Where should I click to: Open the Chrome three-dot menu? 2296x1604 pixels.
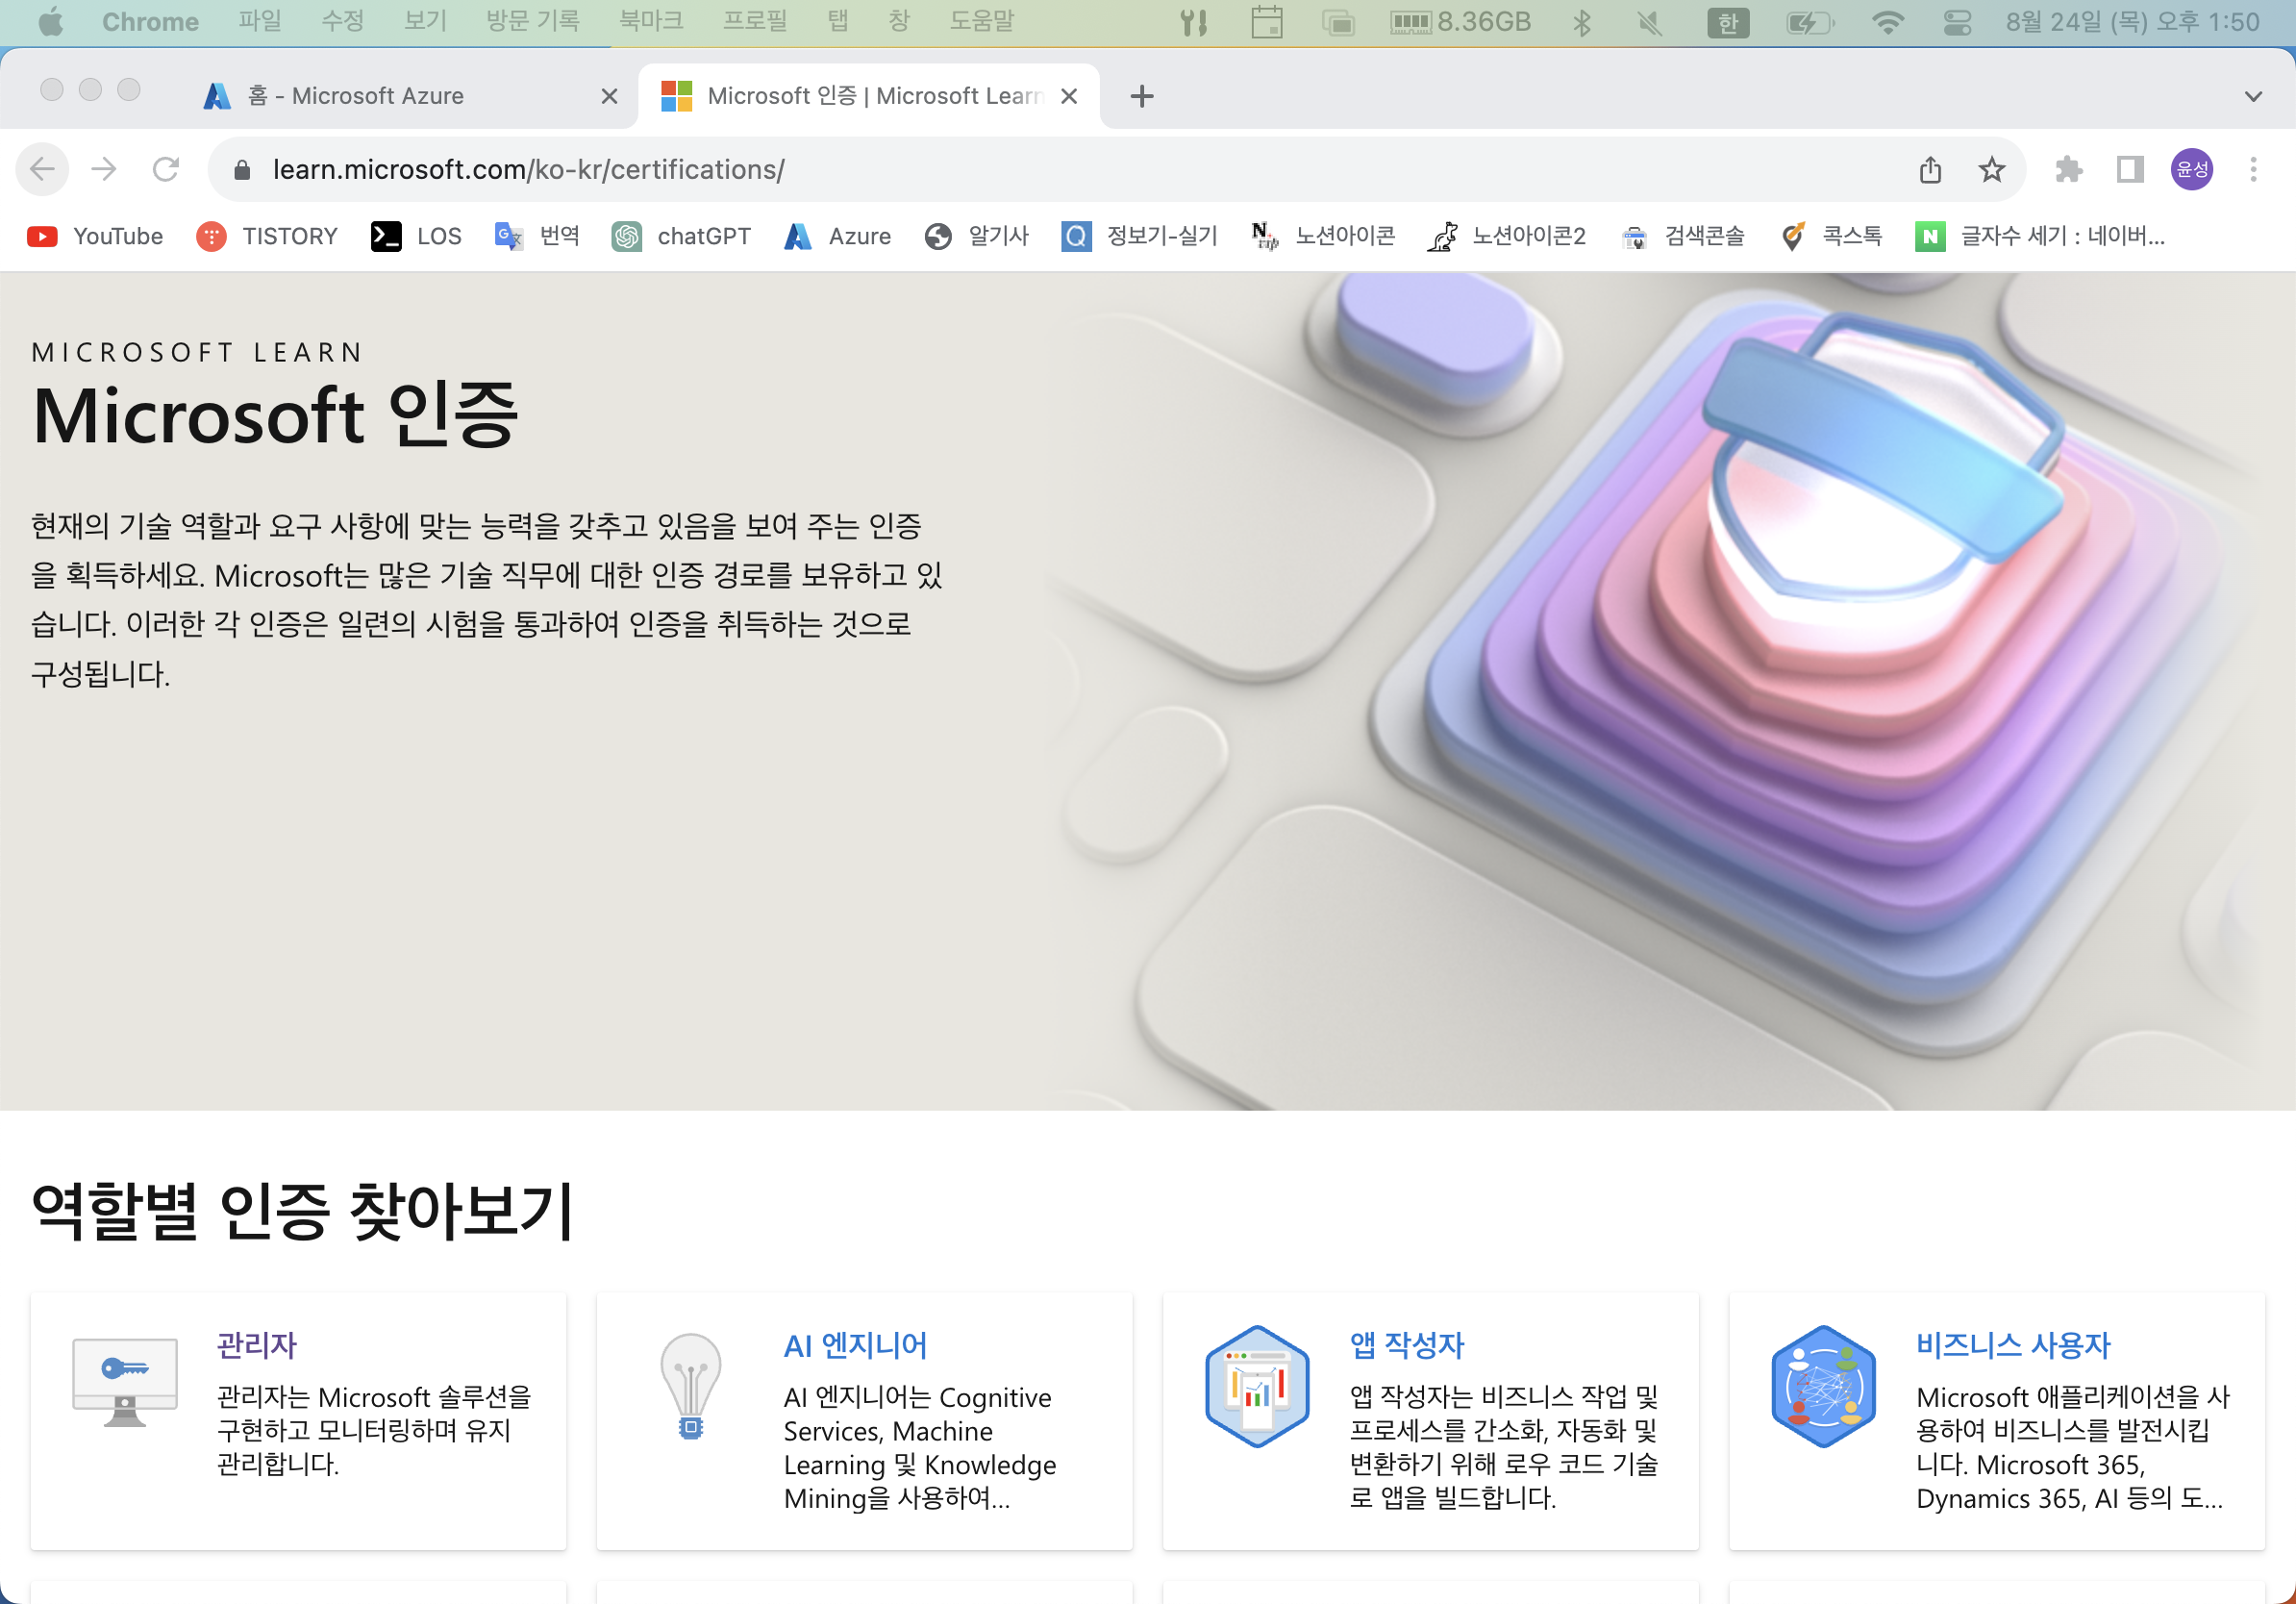[x=2253, y=169]
